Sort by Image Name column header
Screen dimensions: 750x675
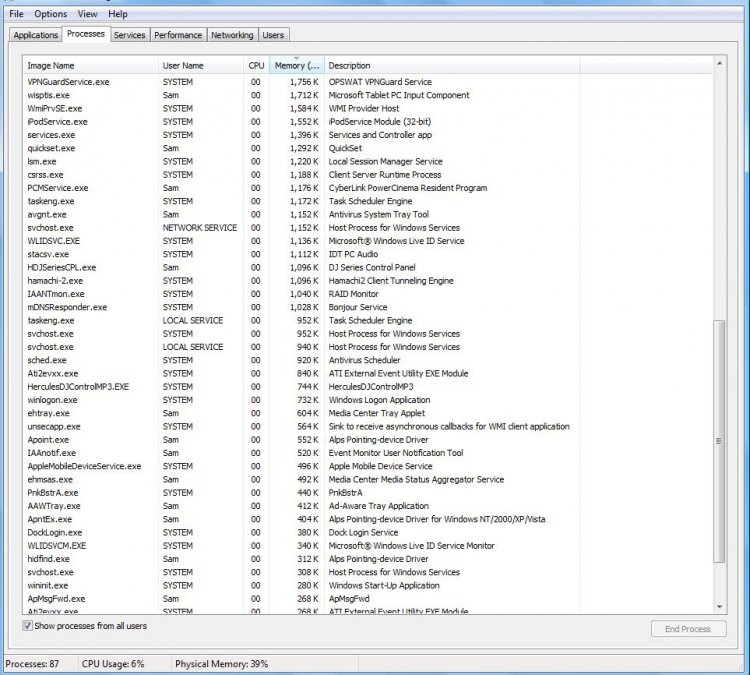tap(90, 66)
